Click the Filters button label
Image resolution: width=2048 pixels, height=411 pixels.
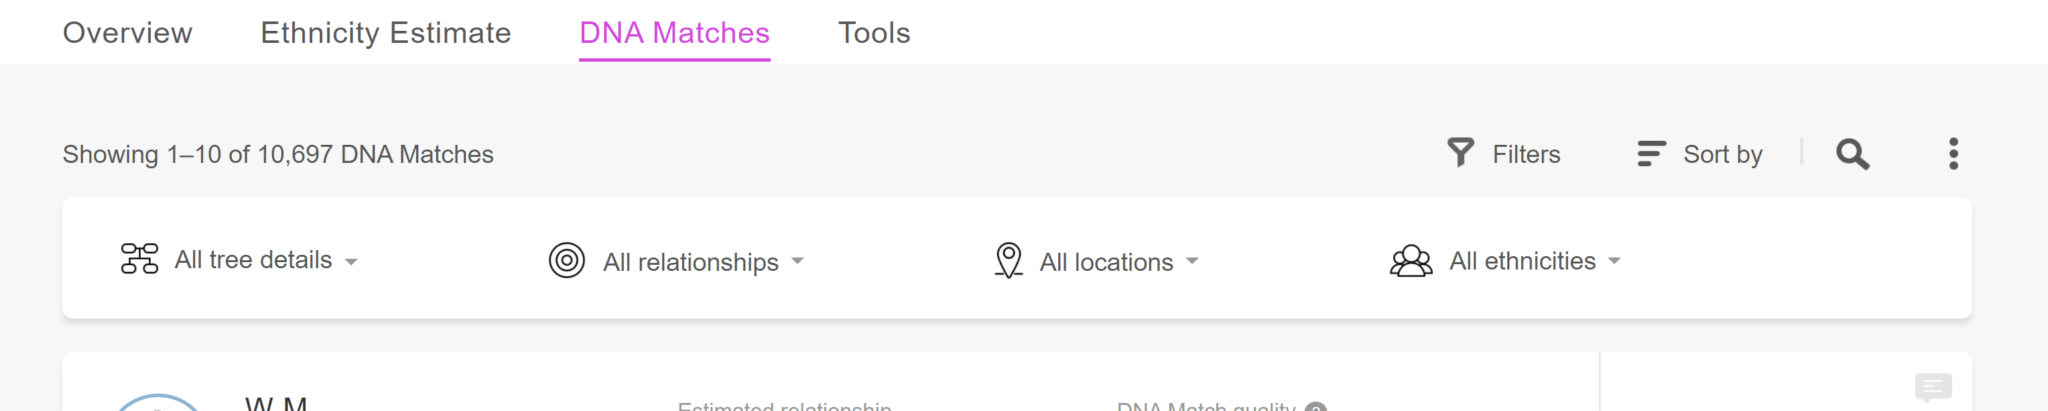coord(1526,154)
